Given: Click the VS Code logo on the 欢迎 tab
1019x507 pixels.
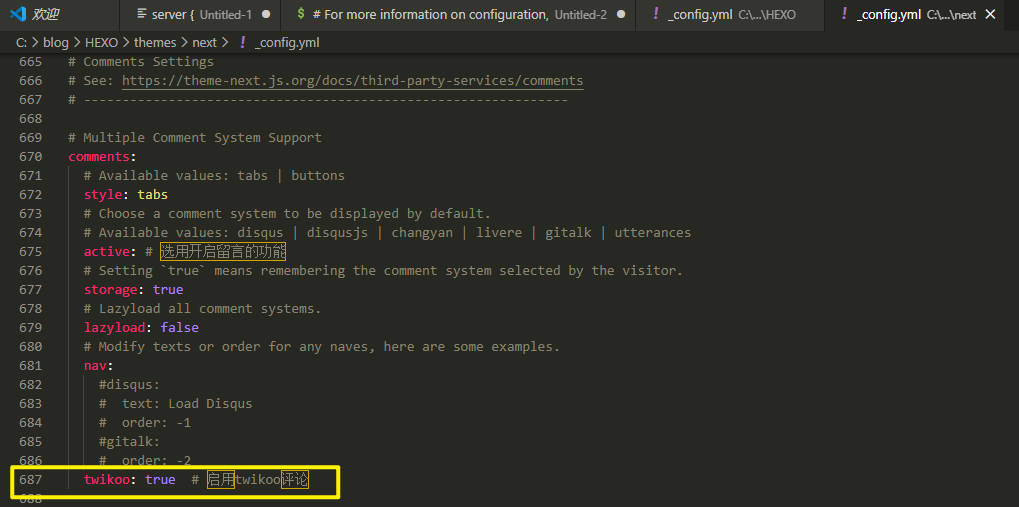Looking at the screenshot, I should point(17,14).
